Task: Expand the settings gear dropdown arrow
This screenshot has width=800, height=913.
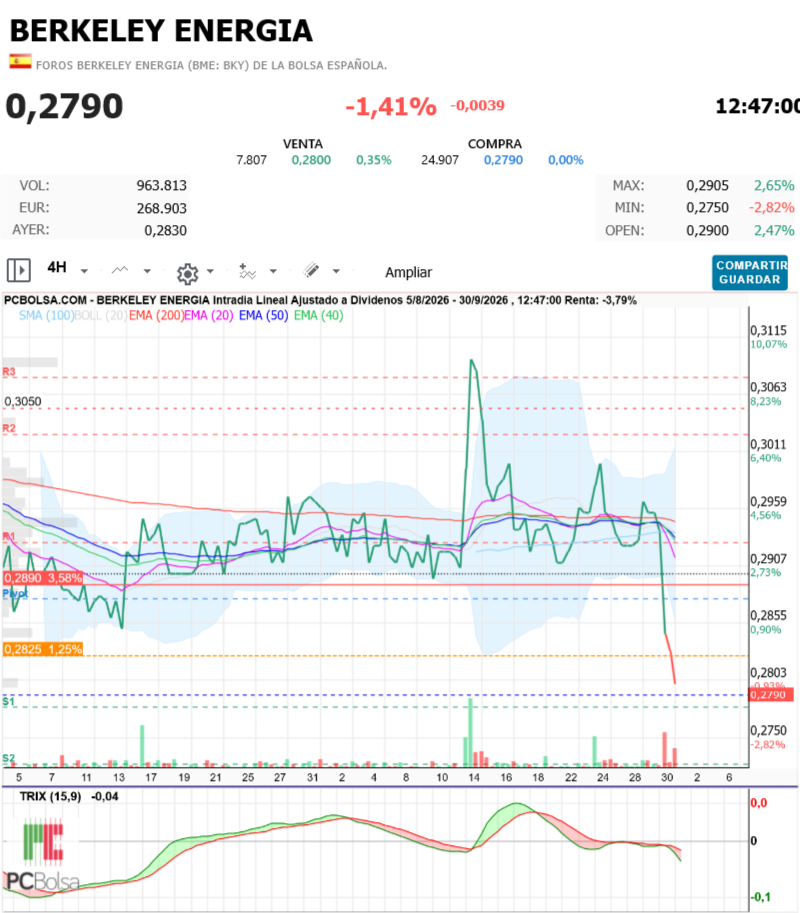Action: pos(211,271)
